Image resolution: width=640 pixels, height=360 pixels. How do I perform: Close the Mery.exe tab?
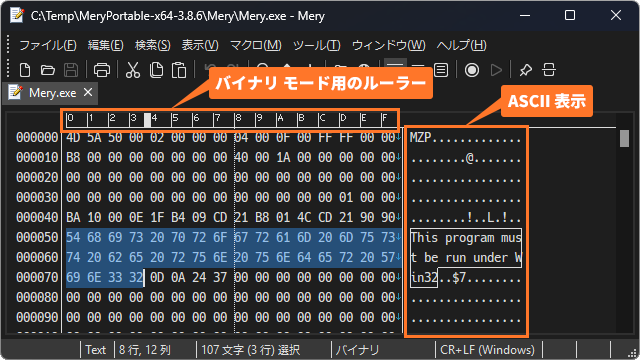(x=88, y=92)
